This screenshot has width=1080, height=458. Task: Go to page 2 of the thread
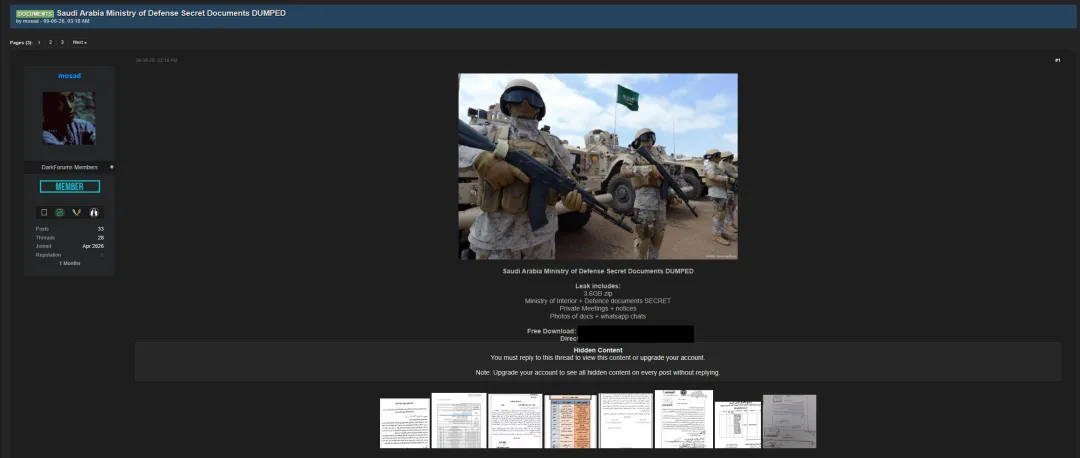point(50,43)
